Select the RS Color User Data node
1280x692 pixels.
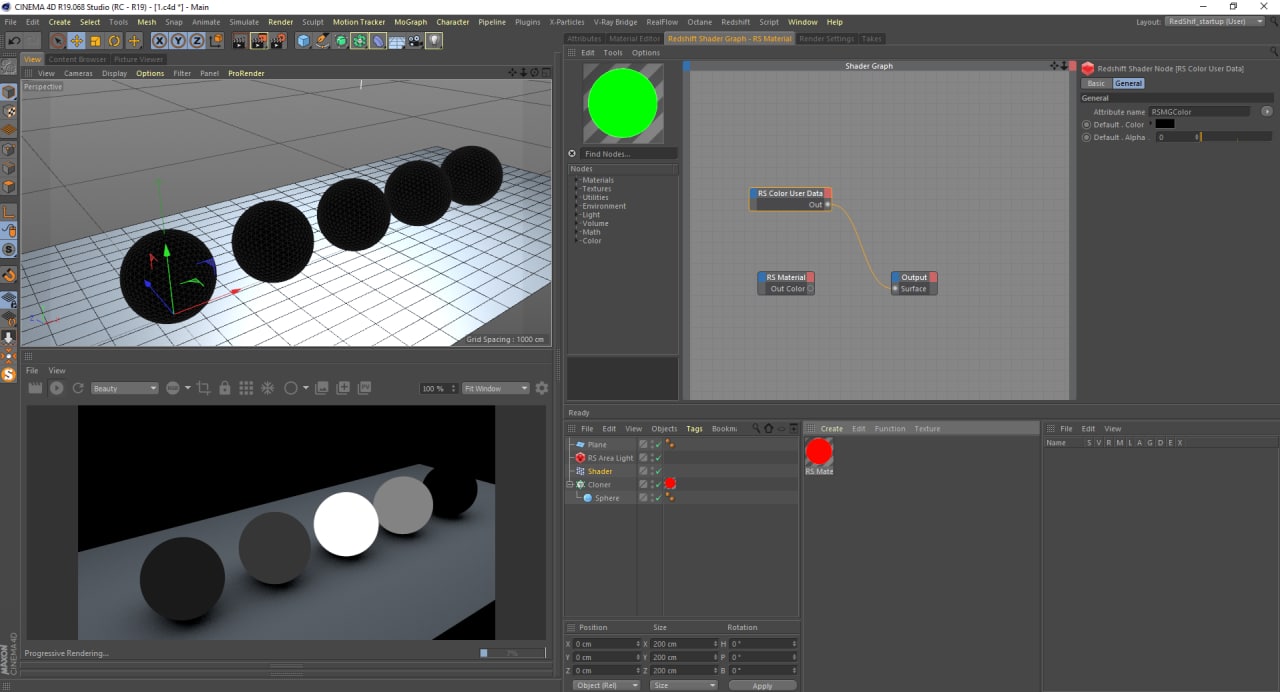[x=790, y=199]
